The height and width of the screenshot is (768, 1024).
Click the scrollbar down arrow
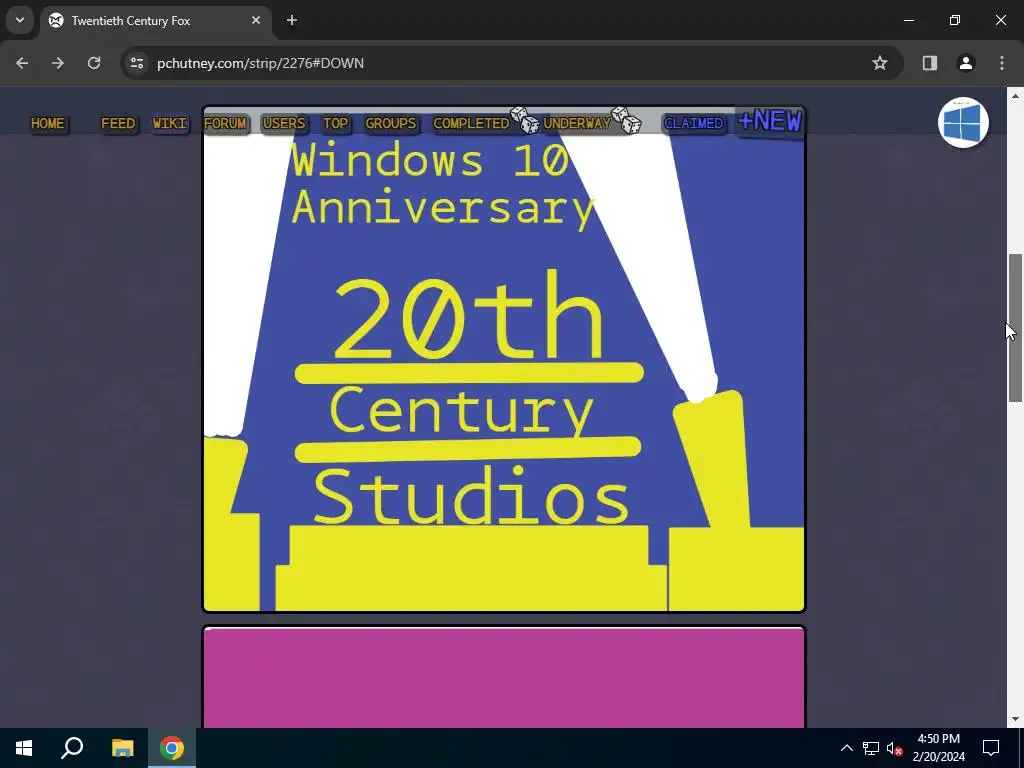(x=1015, y=719)
